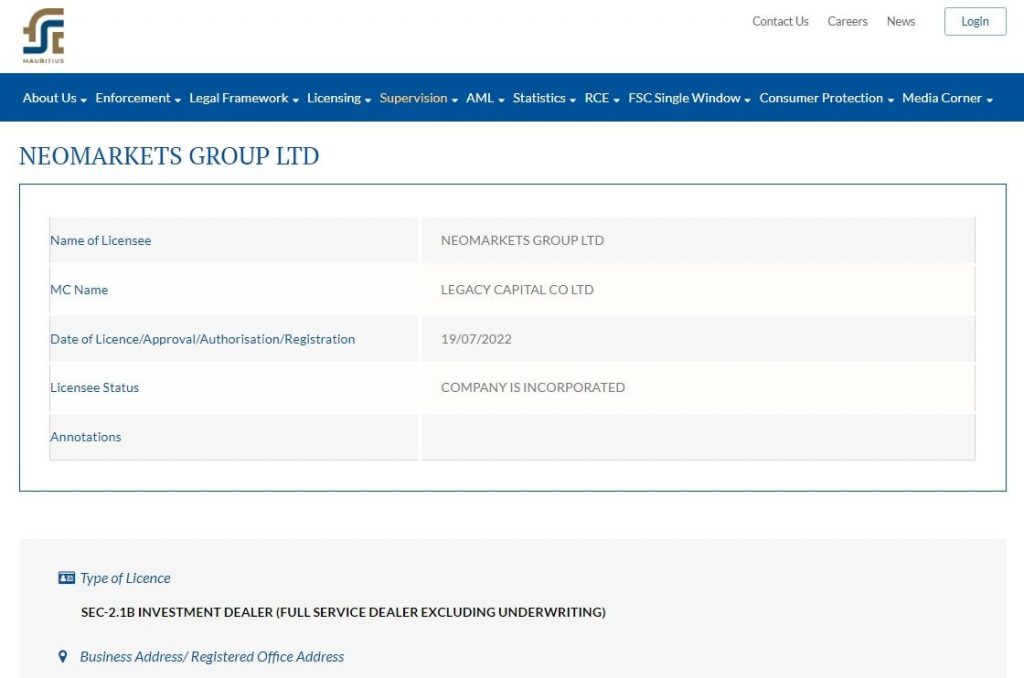The image size is (1024, 678).
Task: Open the Consumer Protection menu
Action: click(x=826, y=98)
